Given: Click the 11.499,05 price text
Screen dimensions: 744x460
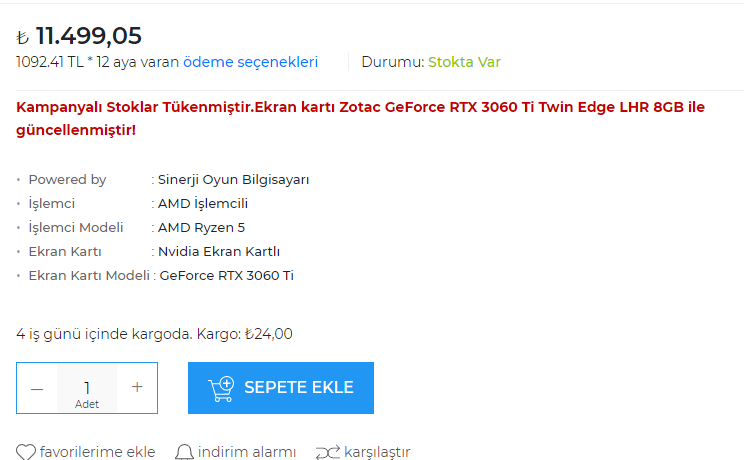Looking at the screenshot, I should click(88, 36).
